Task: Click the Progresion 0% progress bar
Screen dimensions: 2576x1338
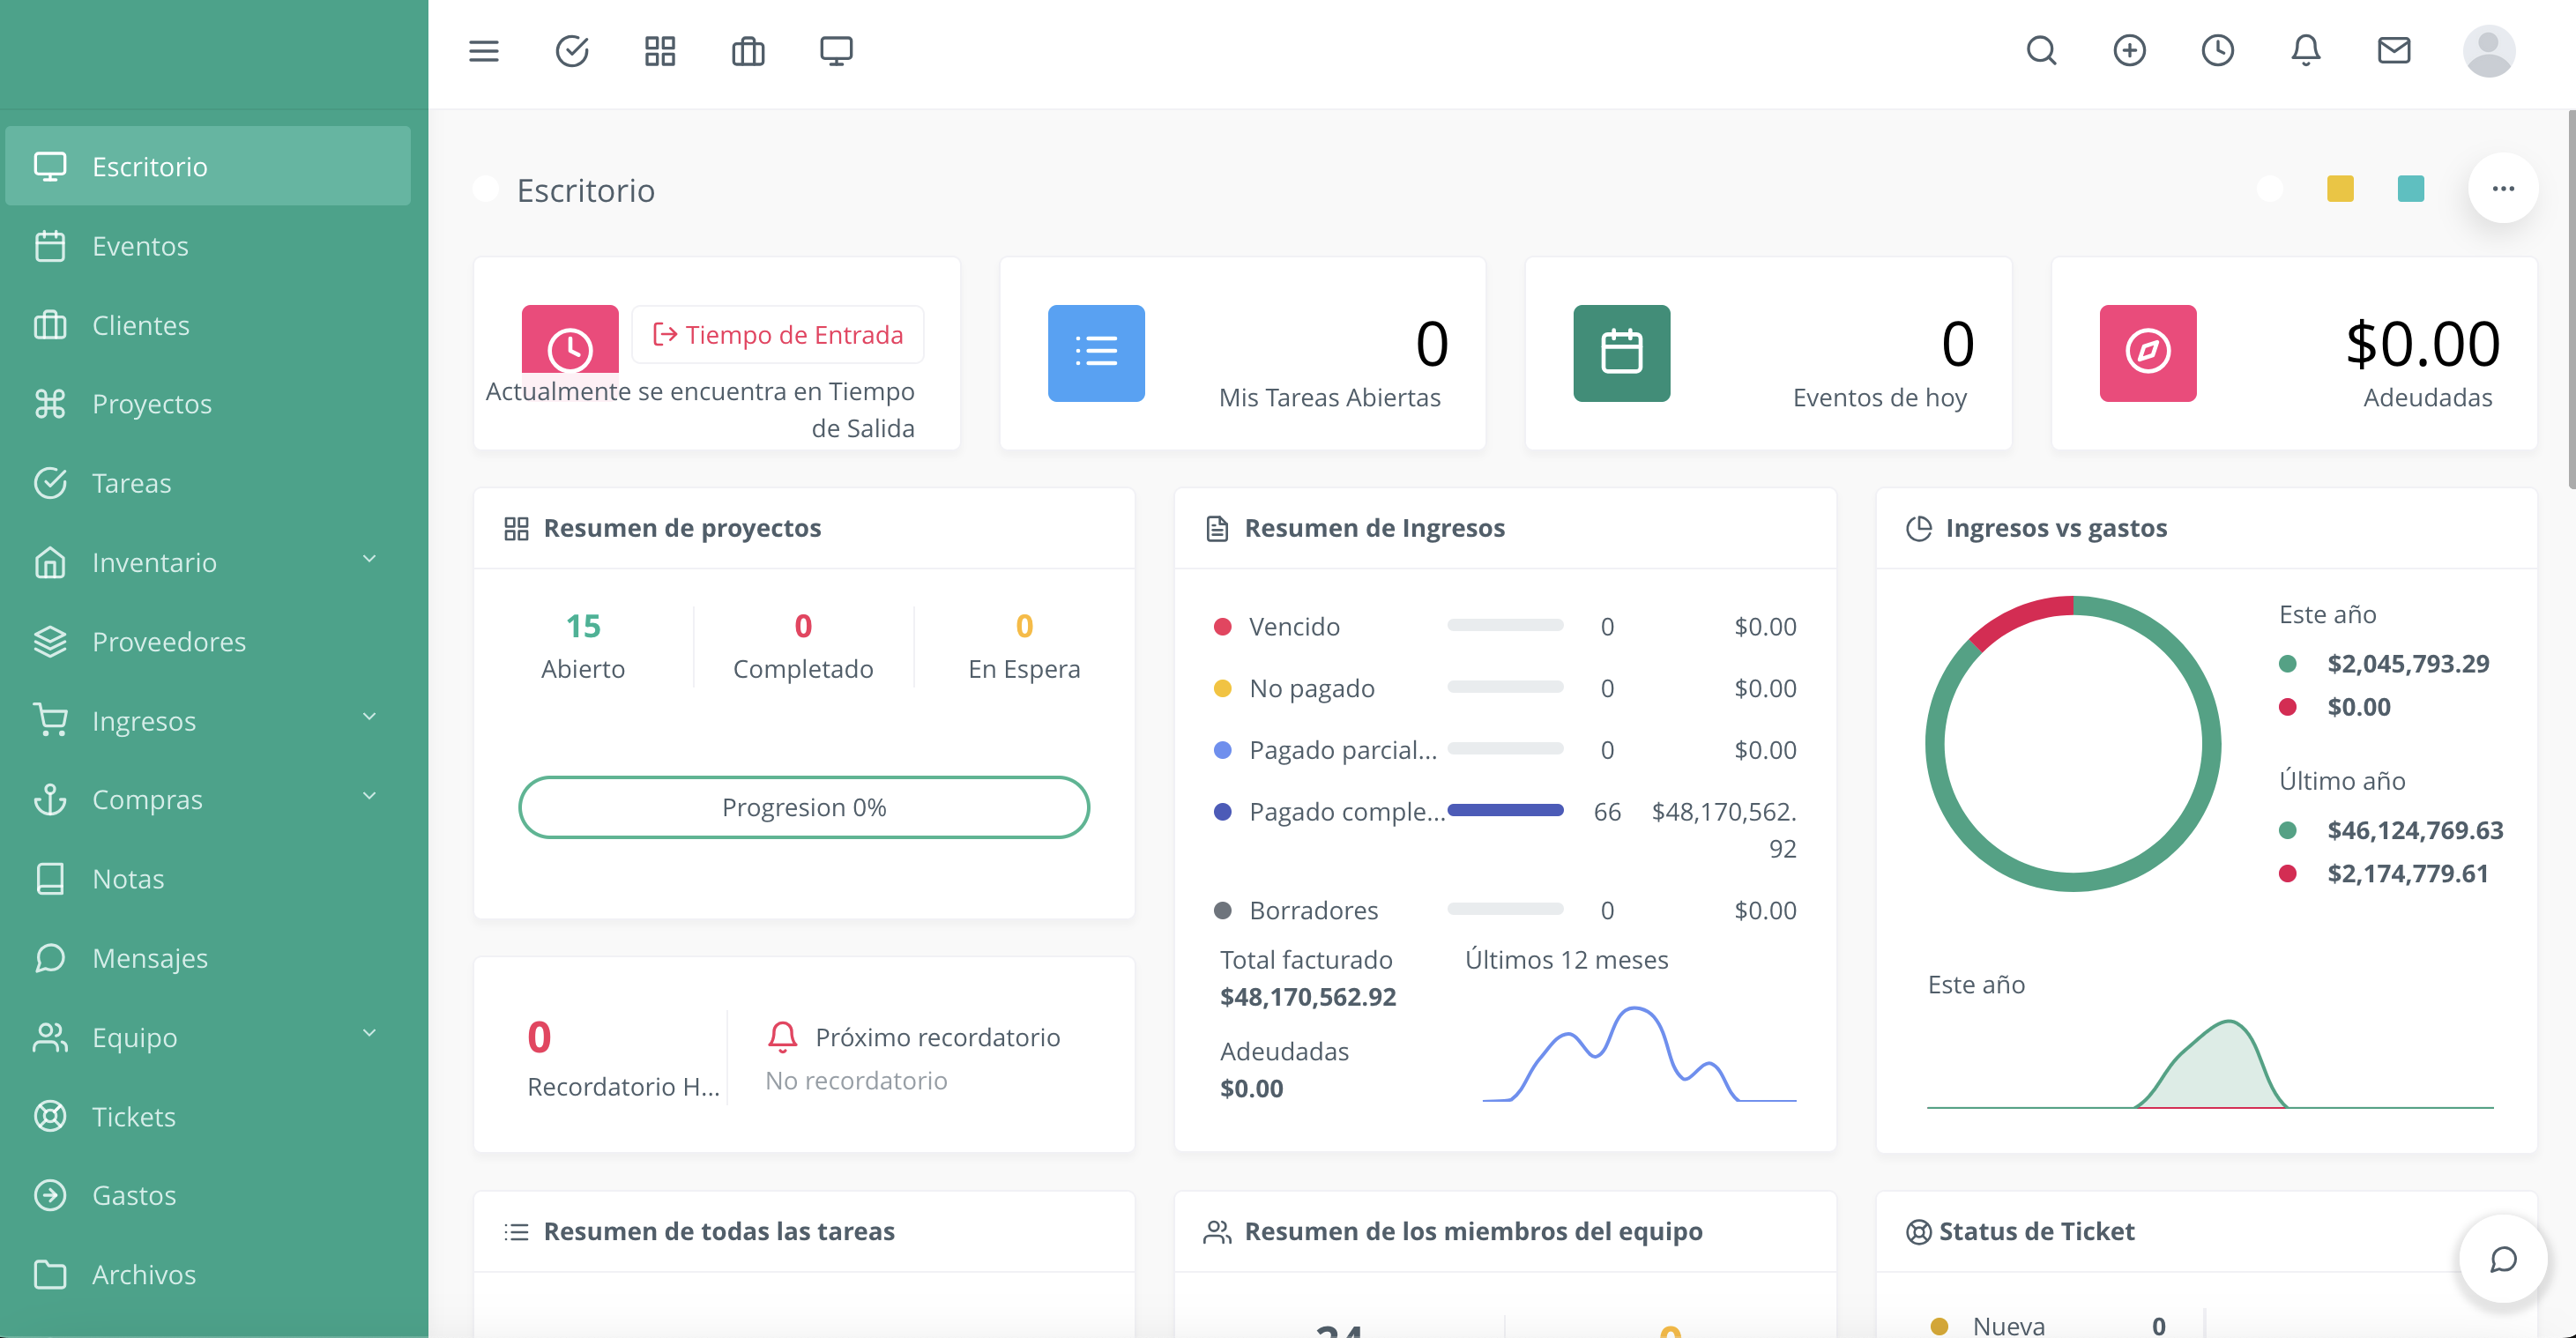Action: (x=804, y=807)
